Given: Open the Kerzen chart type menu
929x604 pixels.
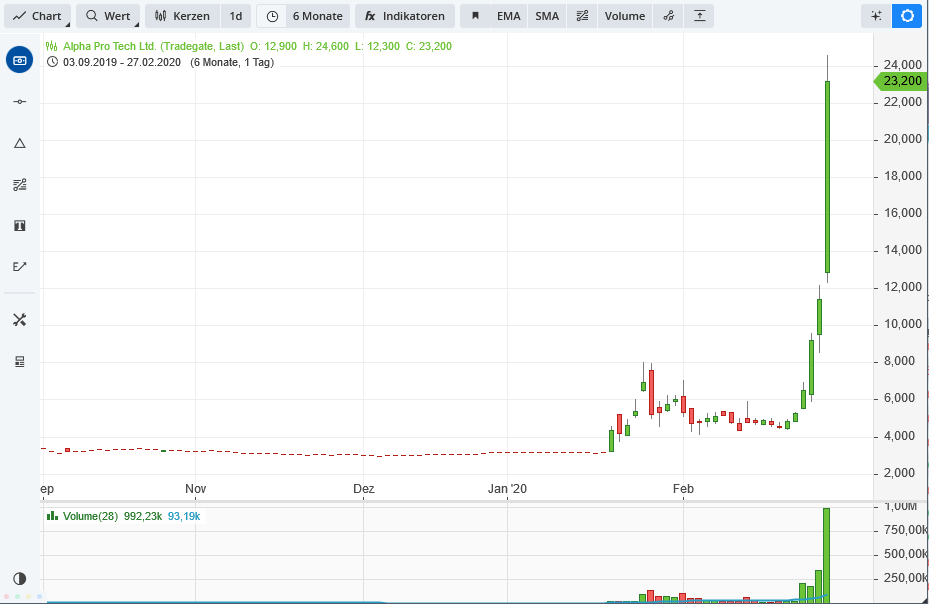Looking at the screenshot, I should (x=181, y=16).
